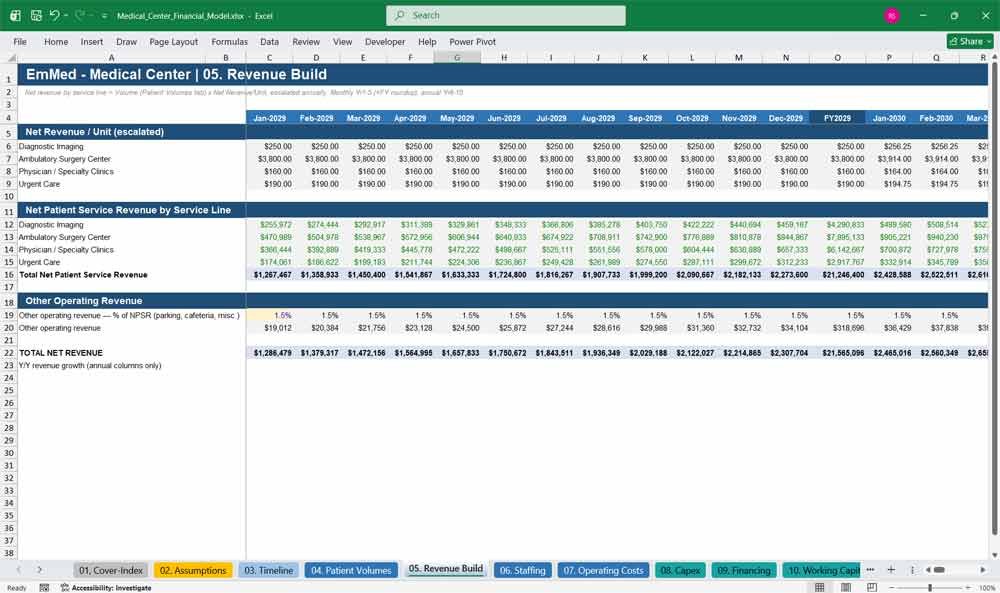The image size is (1000, 593).
Task: Open the Page Layout ribbon tab
Action: point(173,41)
